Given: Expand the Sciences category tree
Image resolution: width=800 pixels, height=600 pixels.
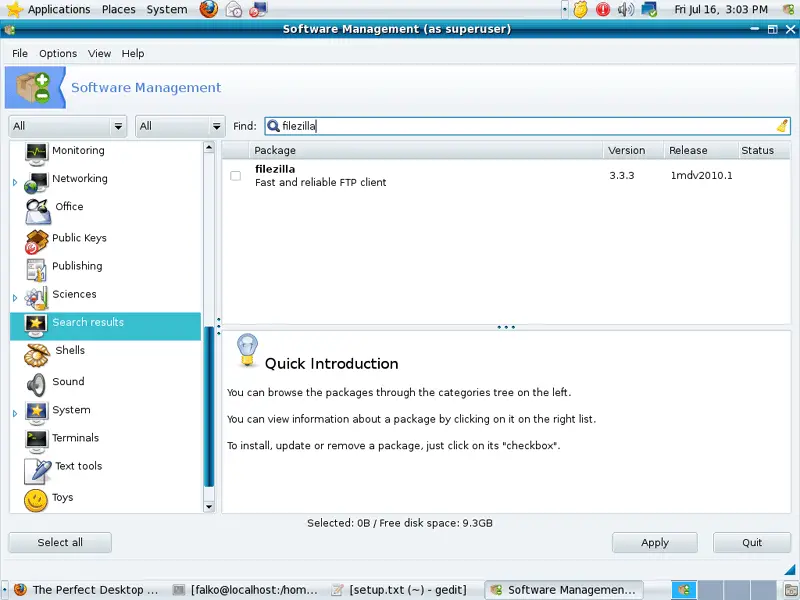Looking at the screenshot, I should coord(15,297).
